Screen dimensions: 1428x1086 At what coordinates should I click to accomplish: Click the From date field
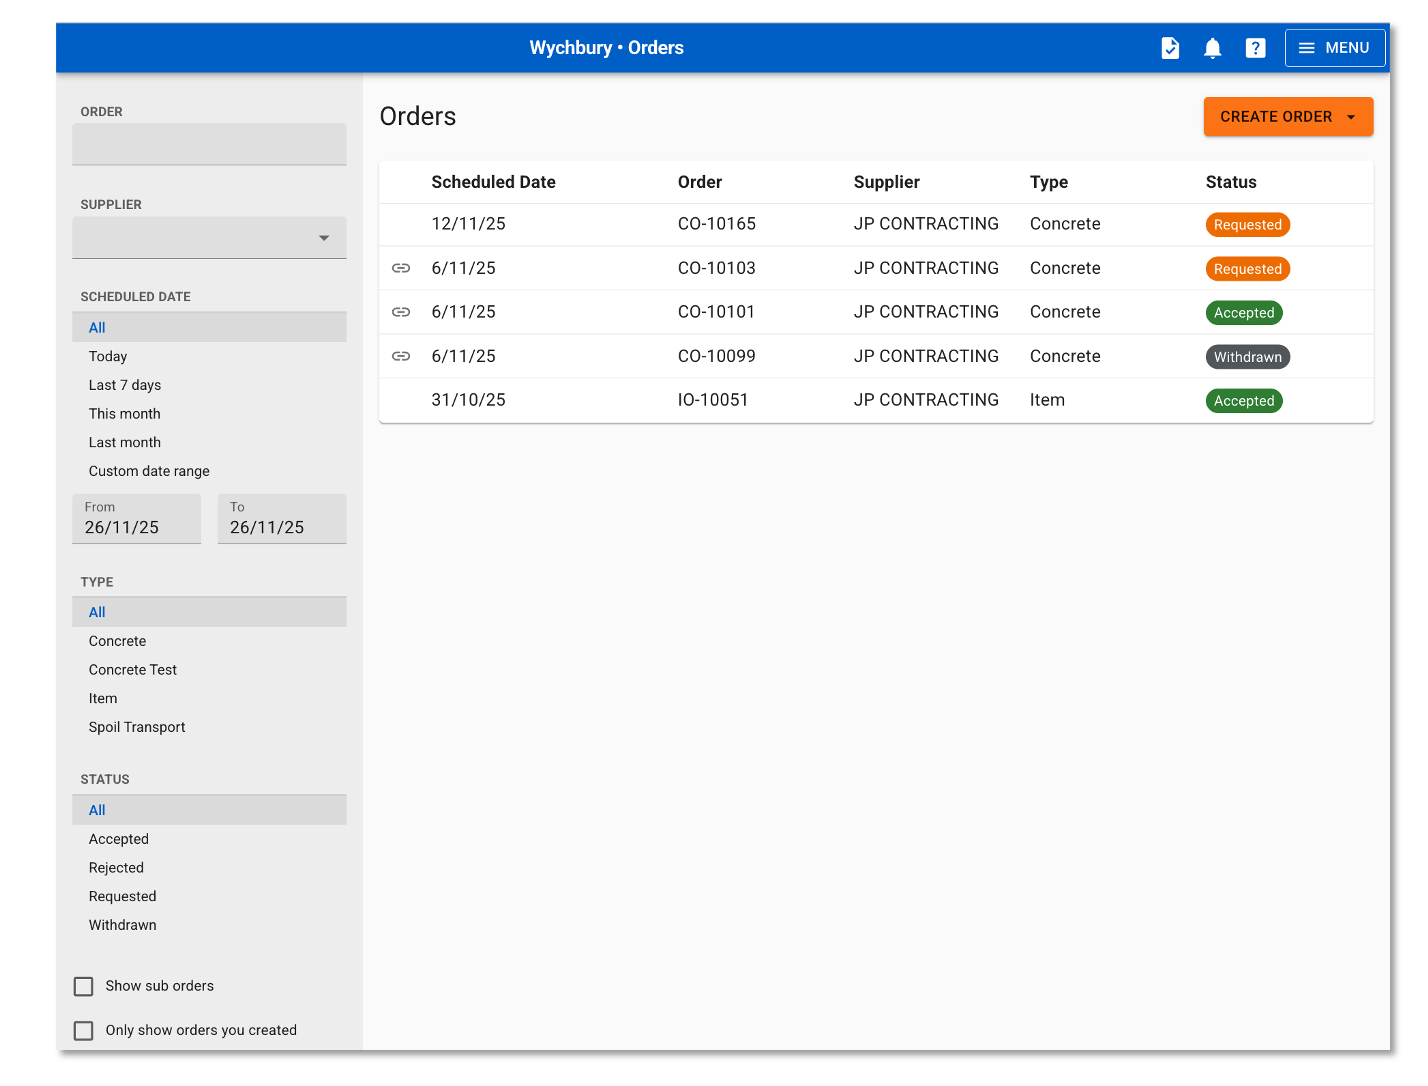[137, 520]
